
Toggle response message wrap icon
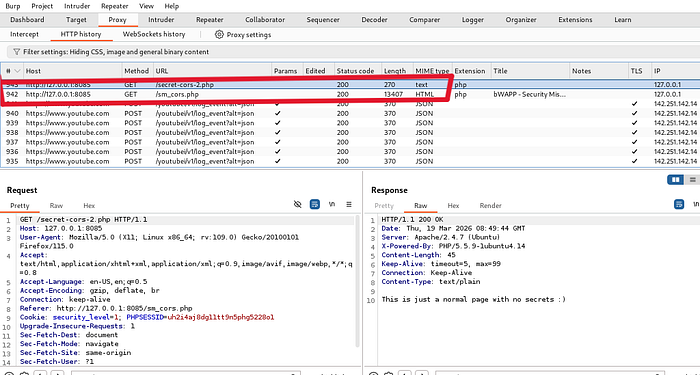click(679, 204)
